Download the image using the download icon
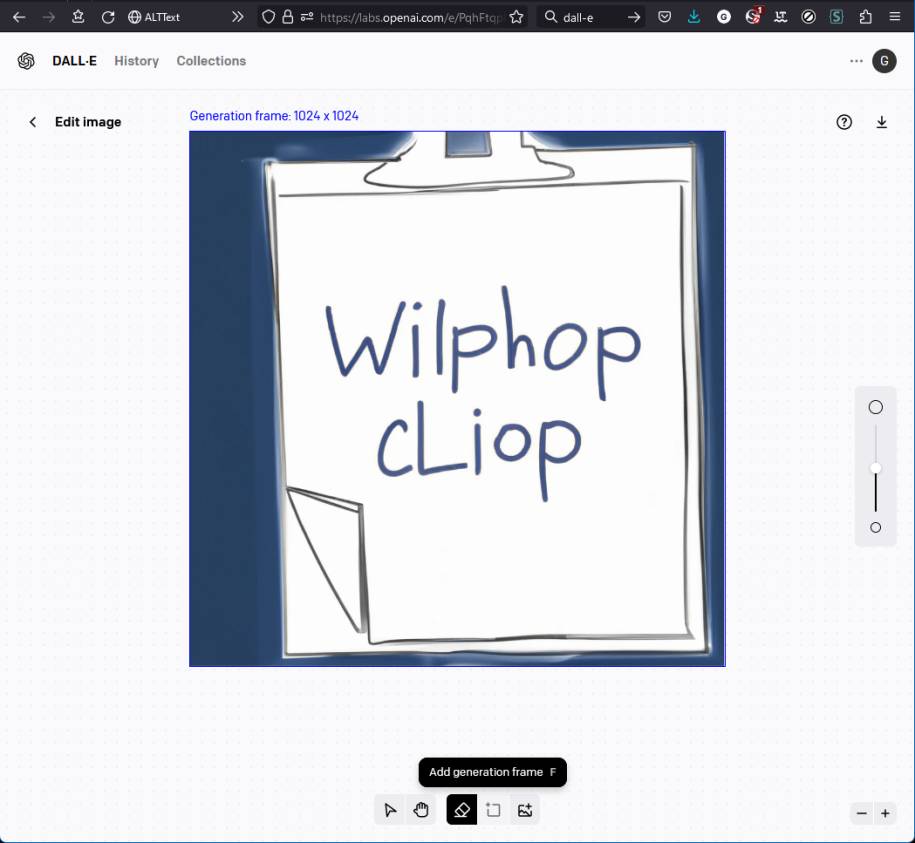The height and width of the screenshot is (843, 915). tap(881, 122)
